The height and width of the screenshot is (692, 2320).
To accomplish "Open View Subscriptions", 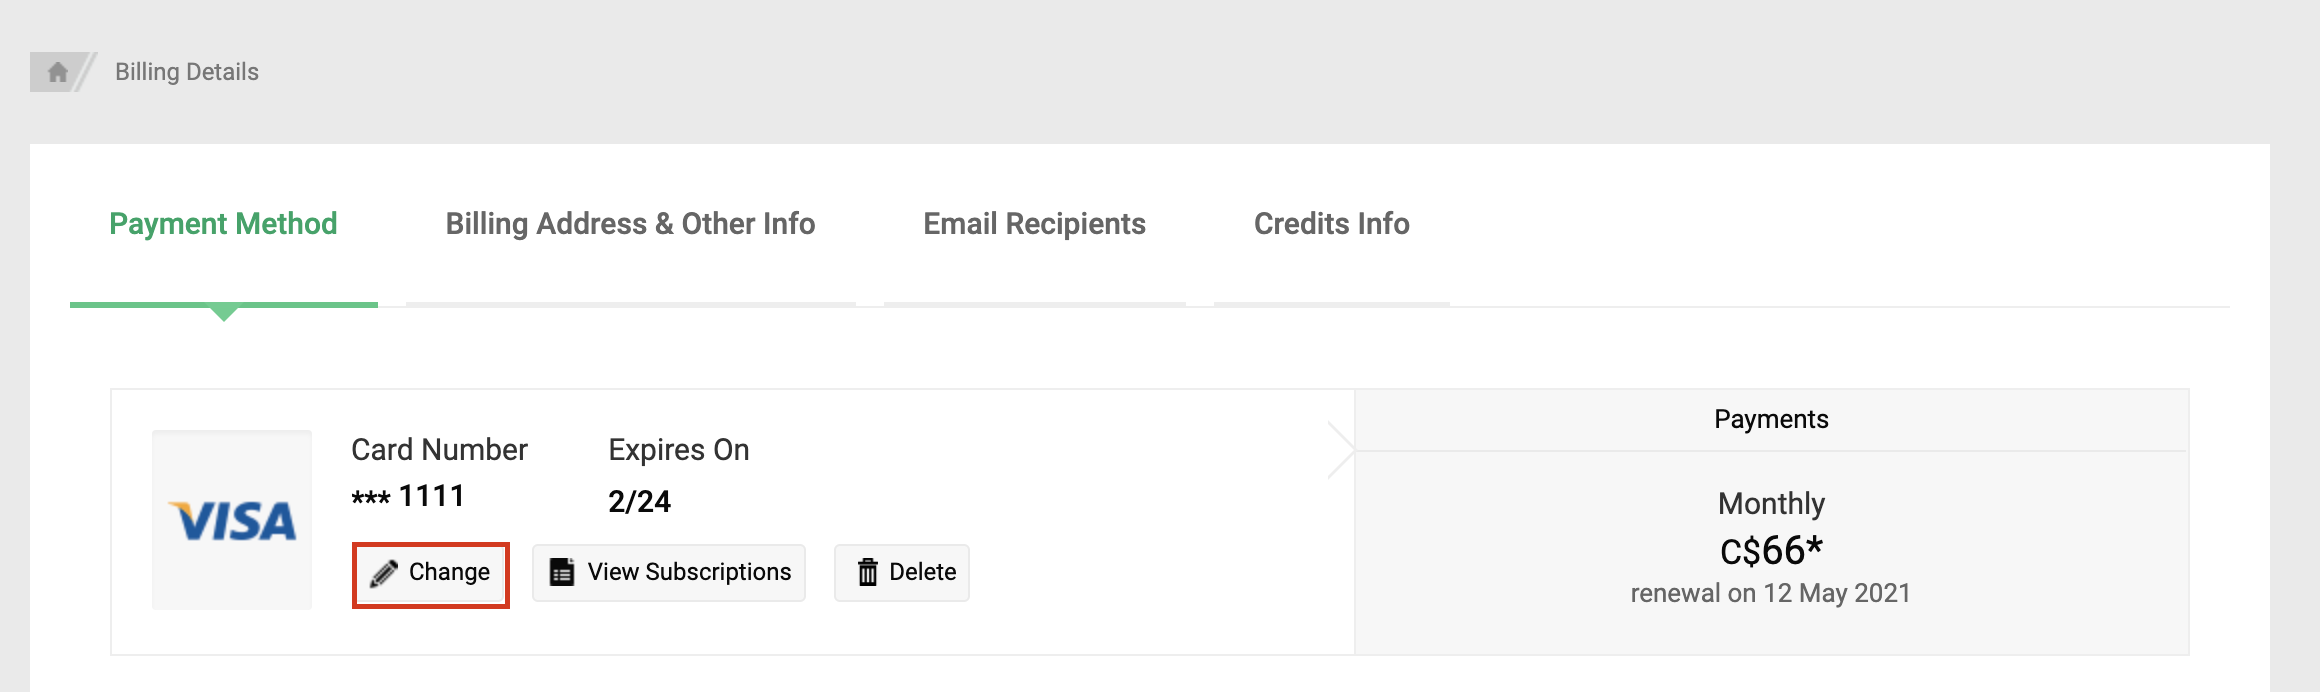I will coord(689,572).
